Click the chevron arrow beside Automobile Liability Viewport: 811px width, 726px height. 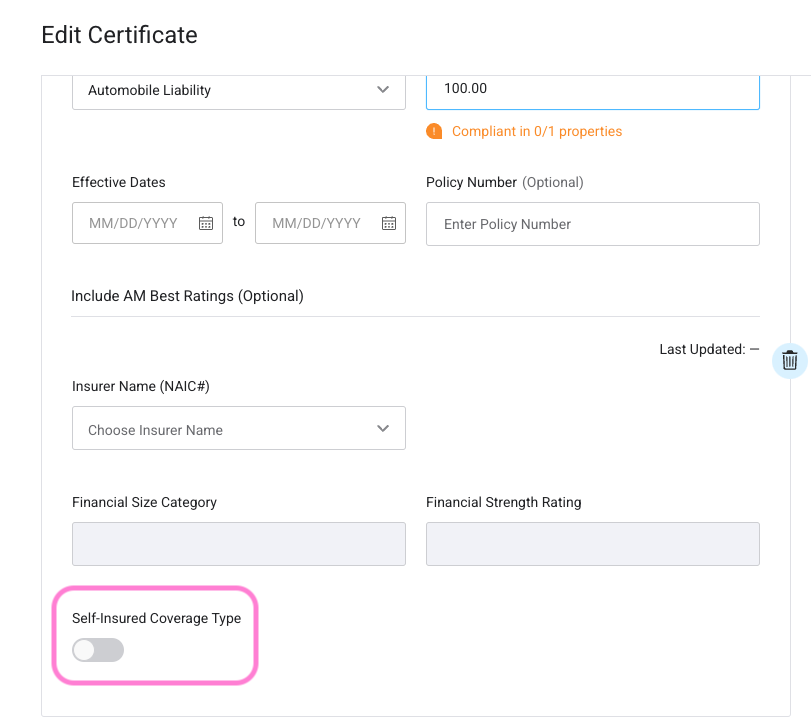coord(383,90)
